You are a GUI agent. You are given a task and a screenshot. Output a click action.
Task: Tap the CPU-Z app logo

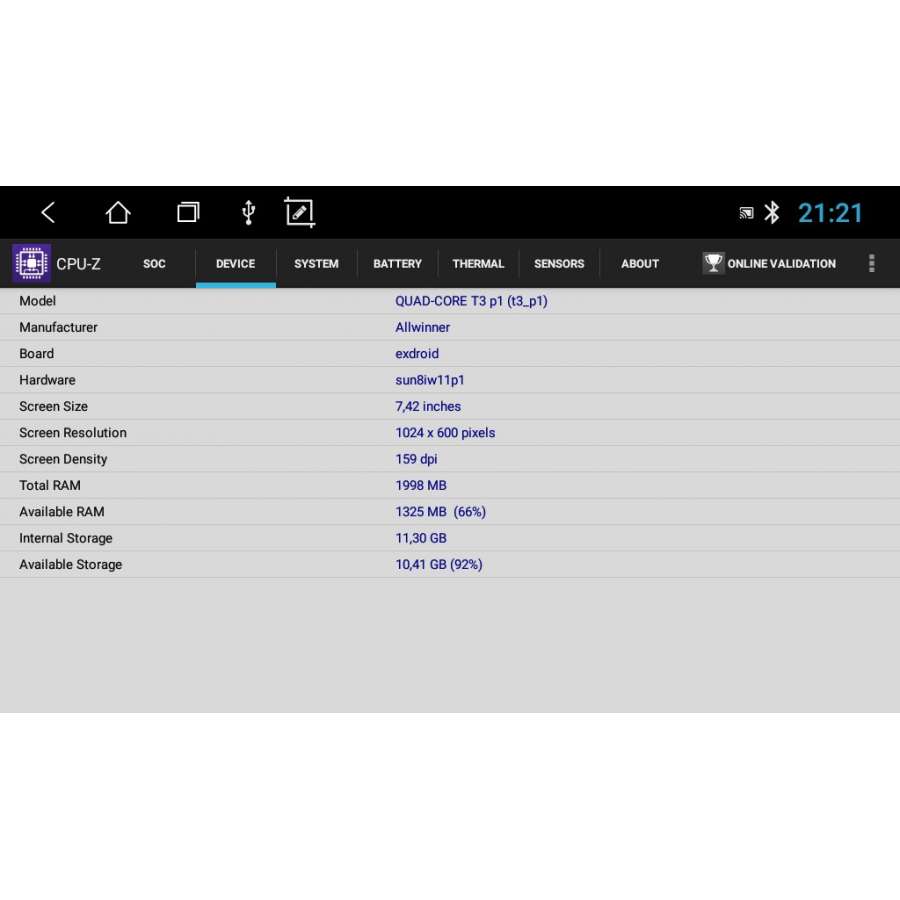[x=32, y=263]
